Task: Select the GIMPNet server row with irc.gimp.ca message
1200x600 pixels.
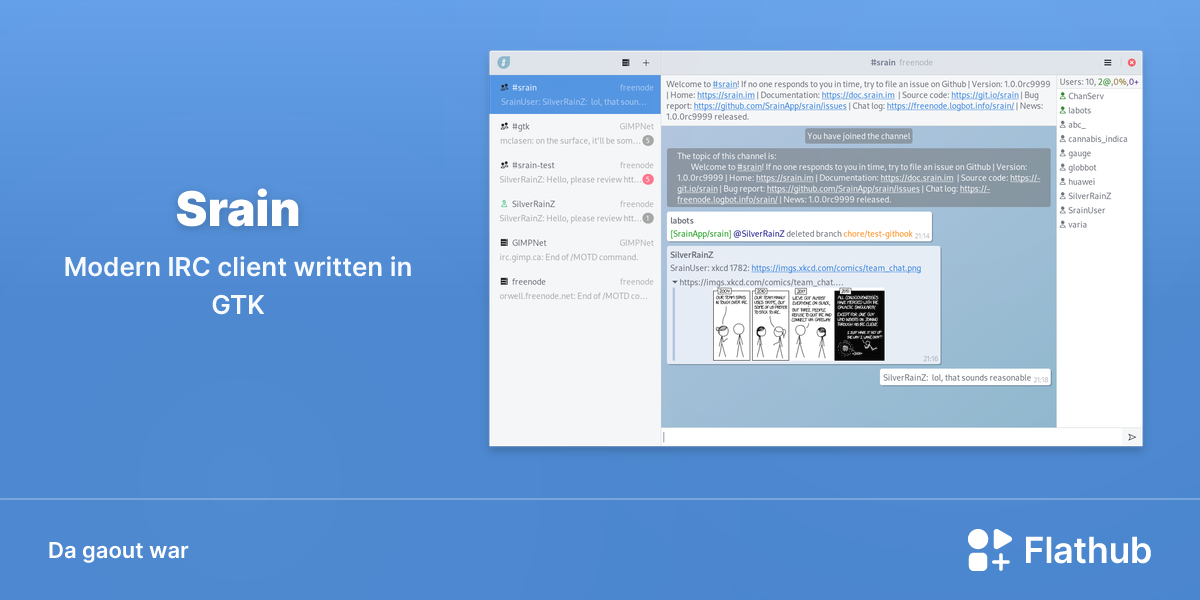Action: pos(575,249)
